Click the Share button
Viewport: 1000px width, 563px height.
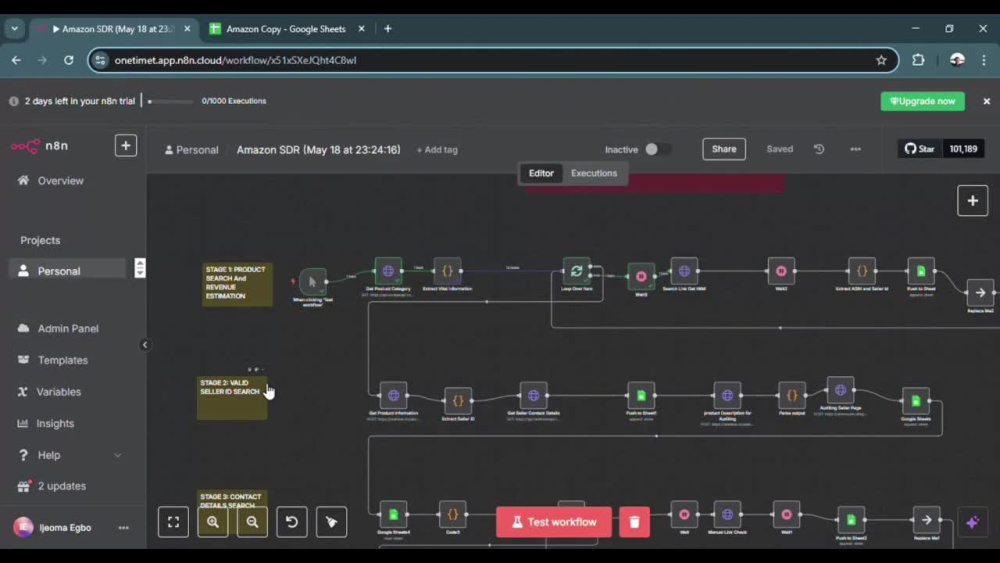coord(724,149)
